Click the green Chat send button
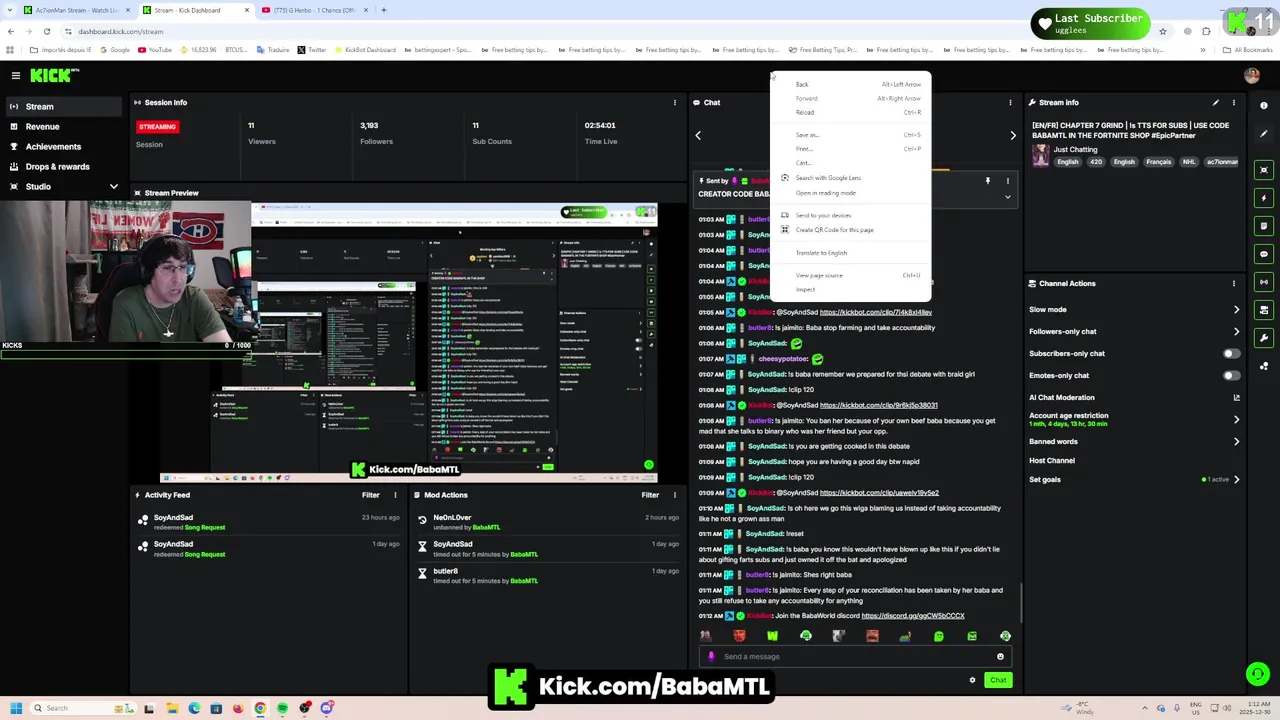Viewport: 1280px width, 720px height. point(998,680)
